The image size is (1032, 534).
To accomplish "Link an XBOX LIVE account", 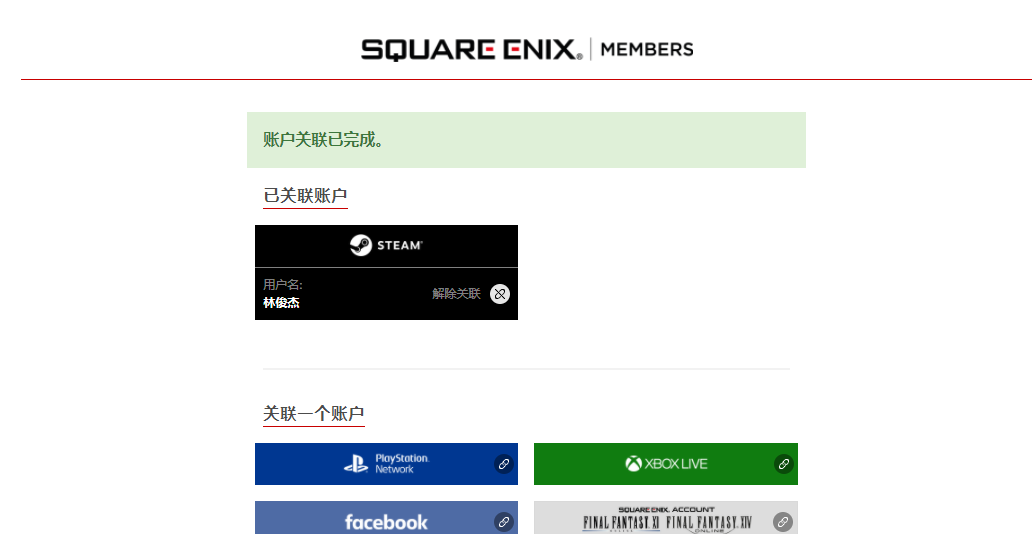I will pos(665,464).
